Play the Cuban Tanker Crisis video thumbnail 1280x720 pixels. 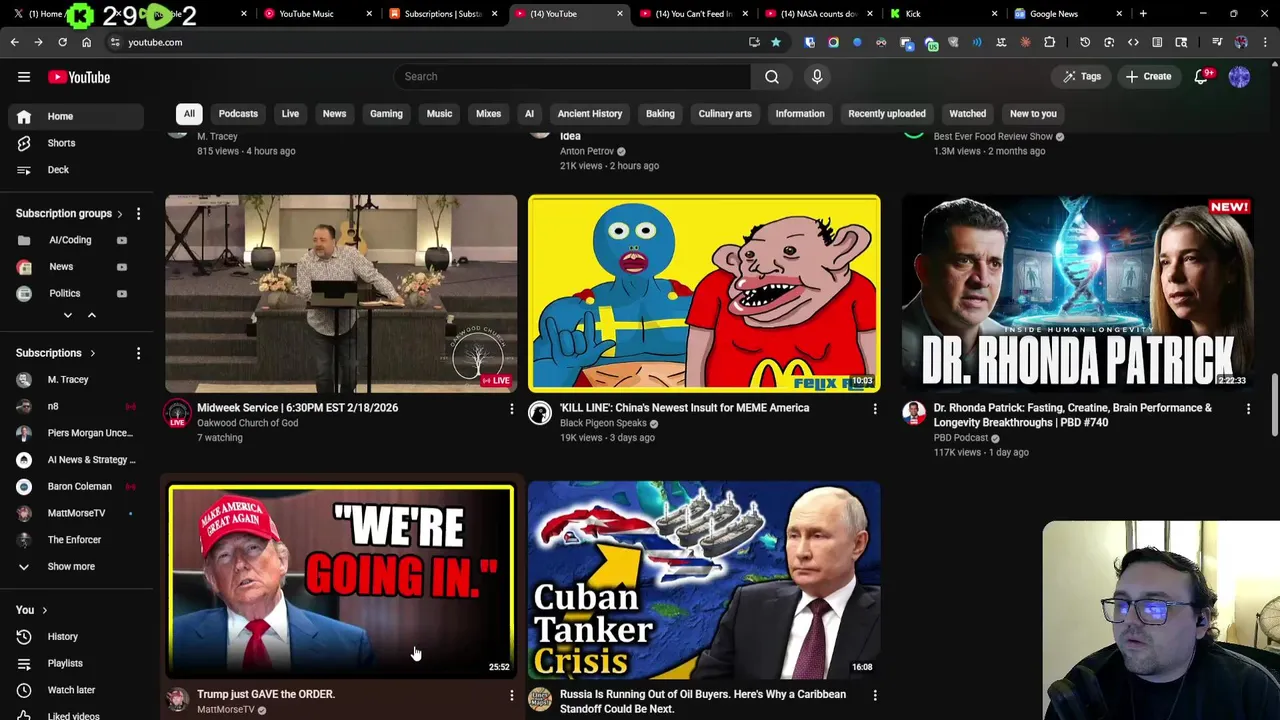704,580
